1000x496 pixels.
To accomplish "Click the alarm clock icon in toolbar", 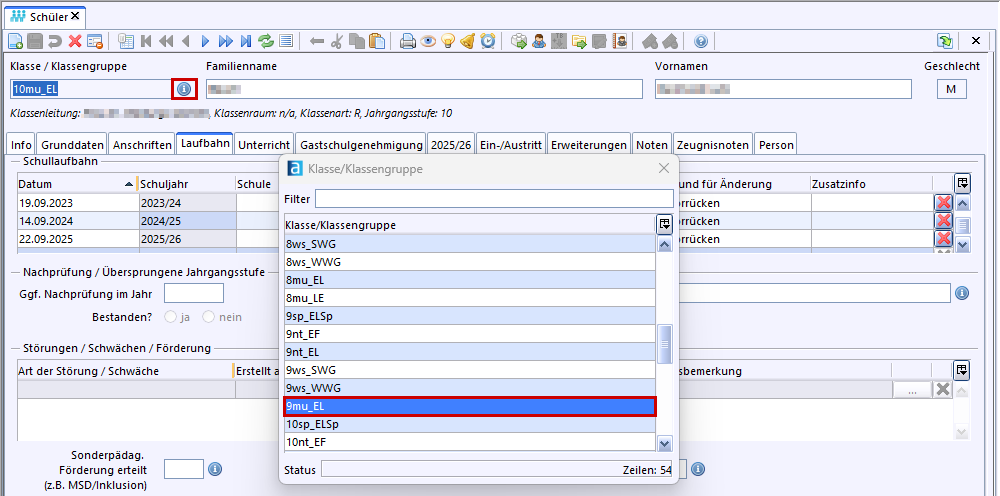I will click(x=488, y=41).
